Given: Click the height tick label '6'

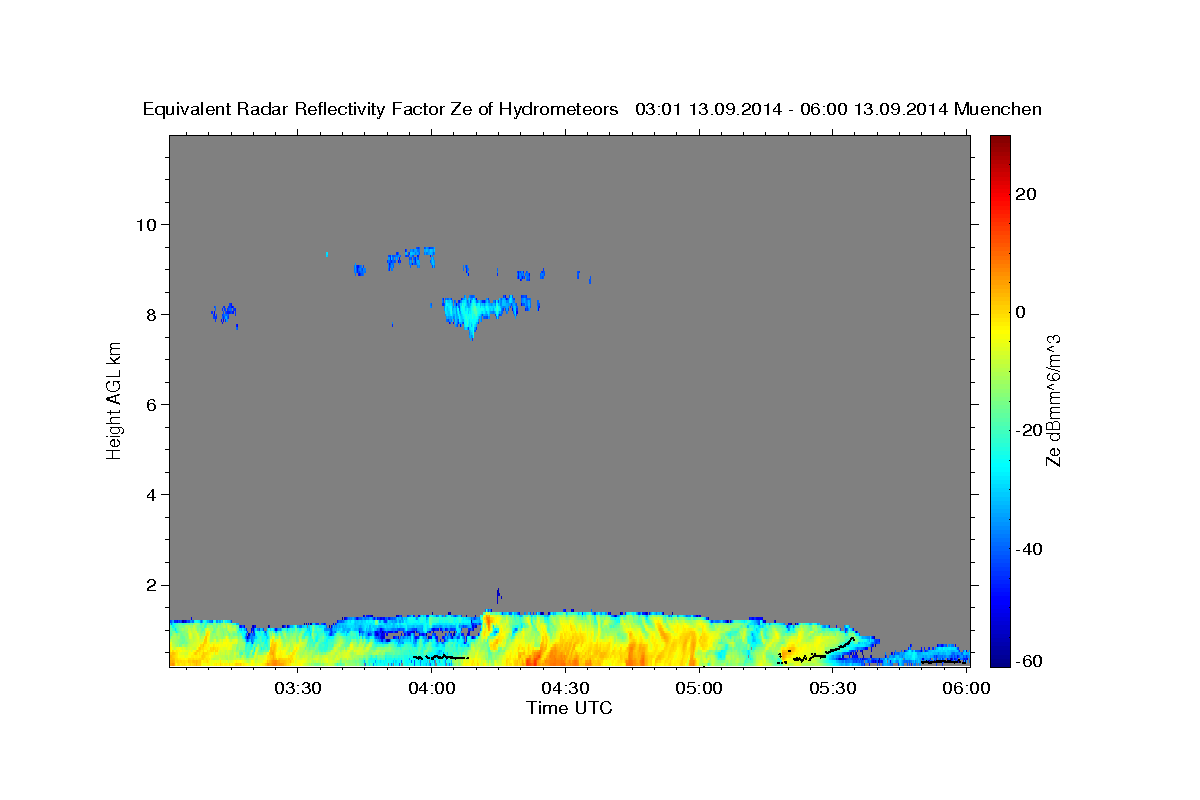Looking at the screenshot, I should [153, 404].
